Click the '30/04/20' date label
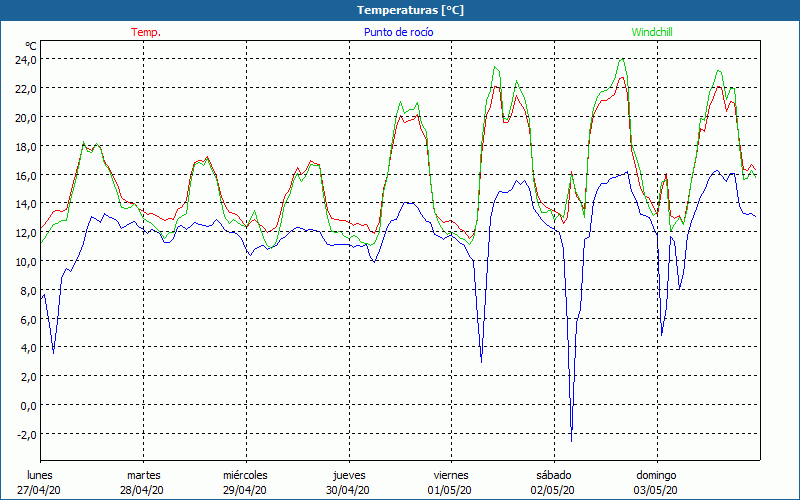This screenshot has height=500, width=800. (x=348, y=490)
